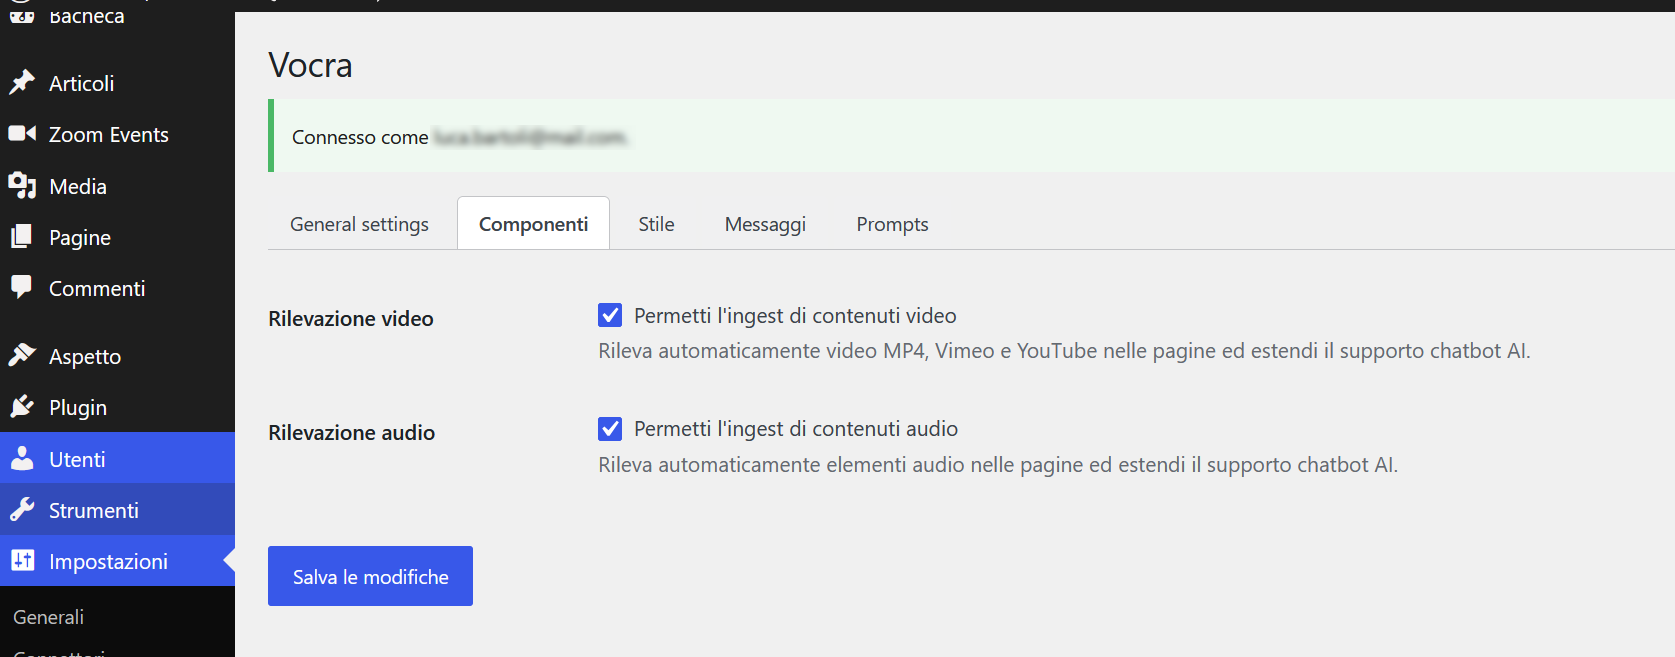Select Strumenti in sidebar
1675x657 pixels.
pos(117,510)
